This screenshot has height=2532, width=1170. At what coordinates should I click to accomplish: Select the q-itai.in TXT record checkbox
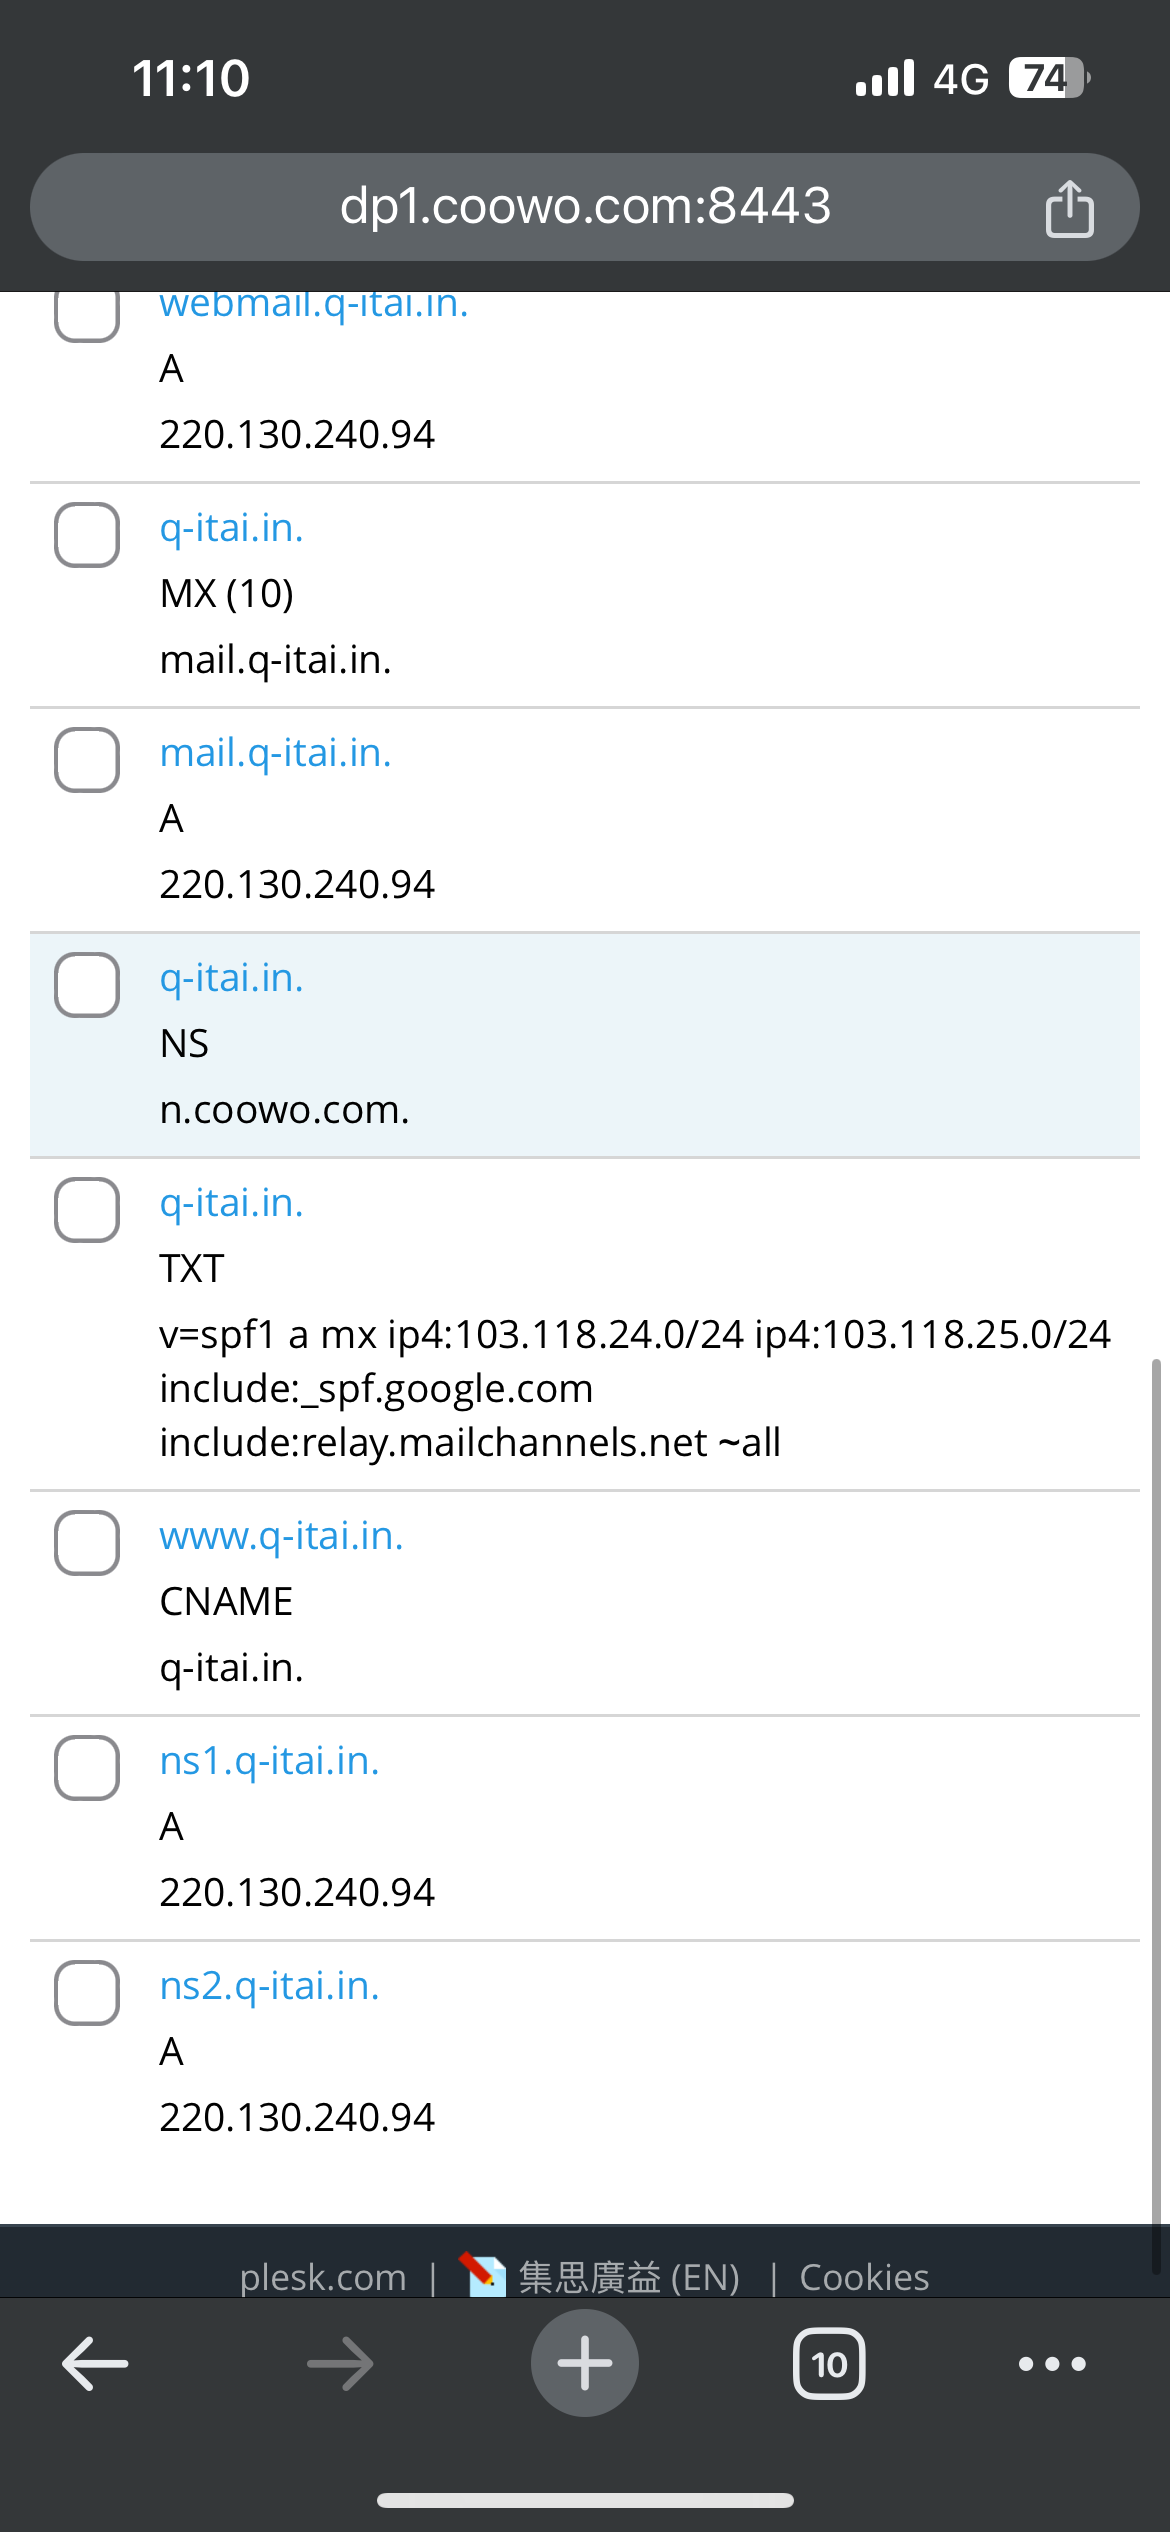pyautogui.click(x=87, y=1210)
